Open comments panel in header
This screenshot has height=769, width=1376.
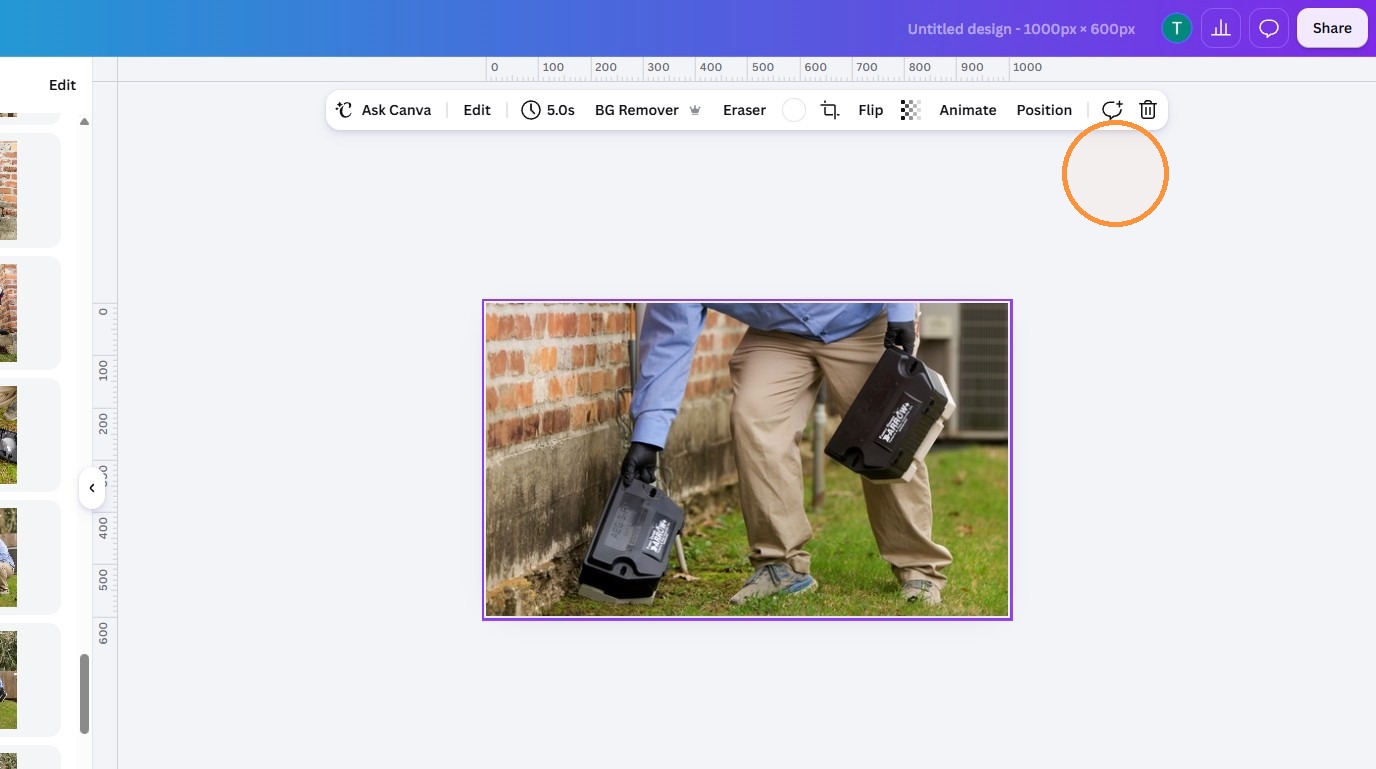[1269, 28]
